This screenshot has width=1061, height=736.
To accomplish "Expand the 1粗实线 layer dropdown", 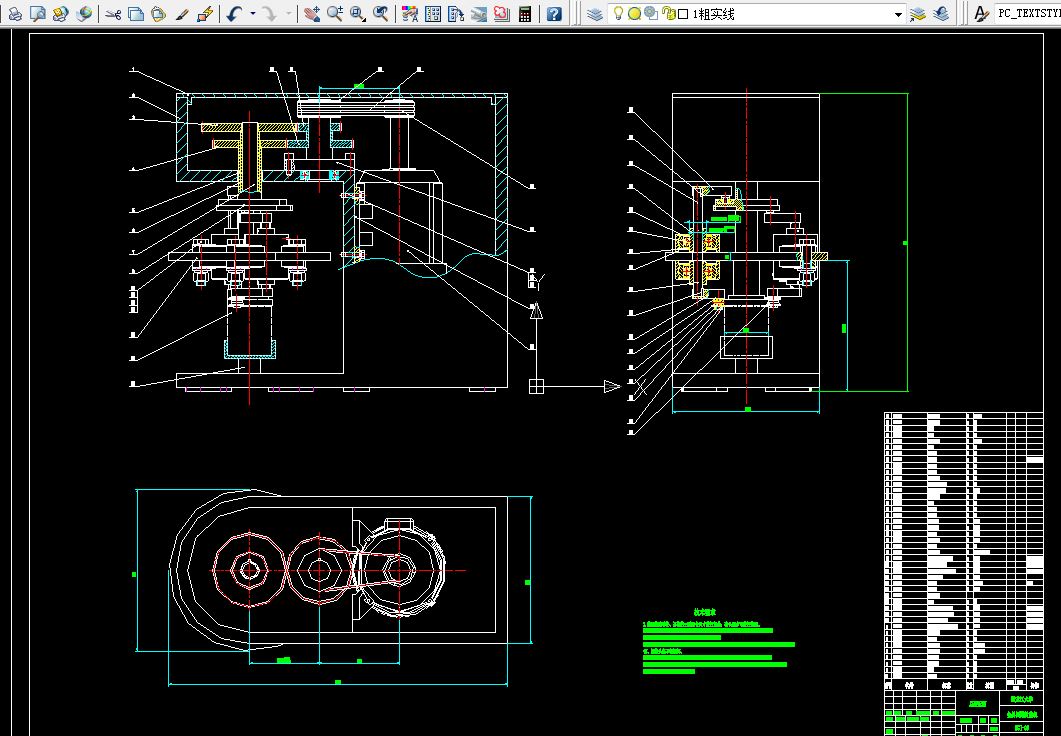I will pos(897,14).
